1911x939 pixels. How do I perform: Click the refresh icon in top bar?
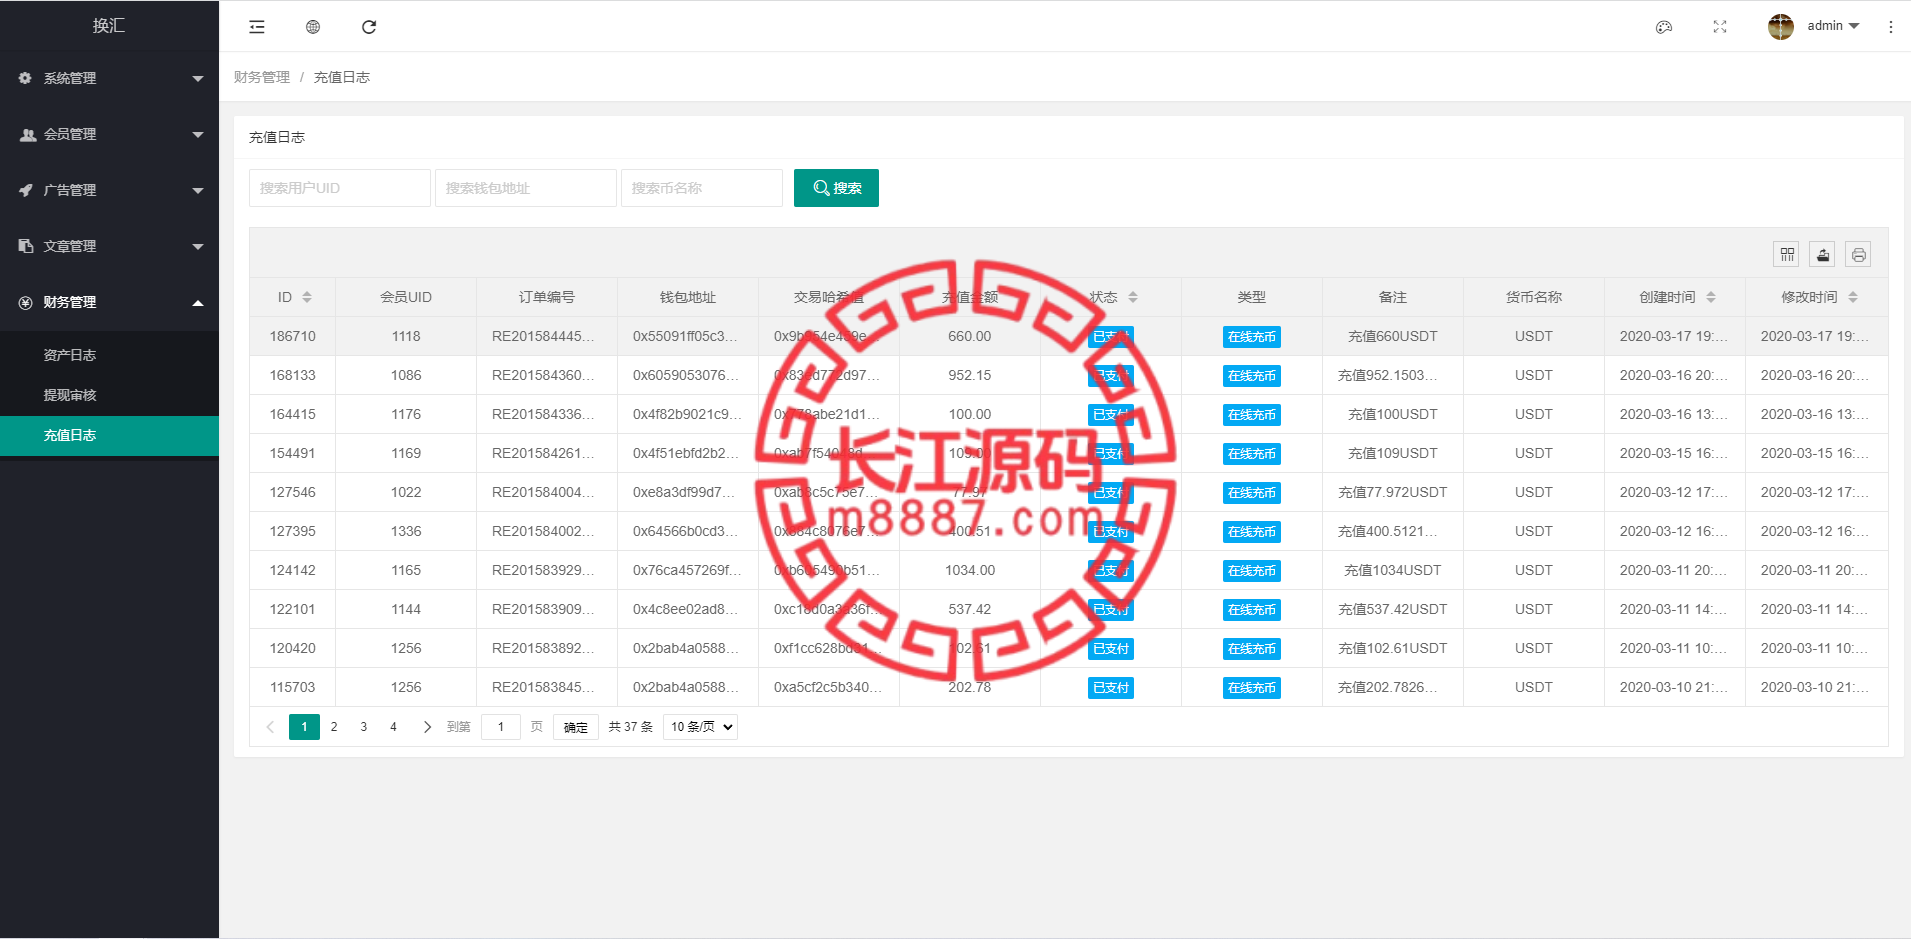pyautogui.click(x=369, y=27)
